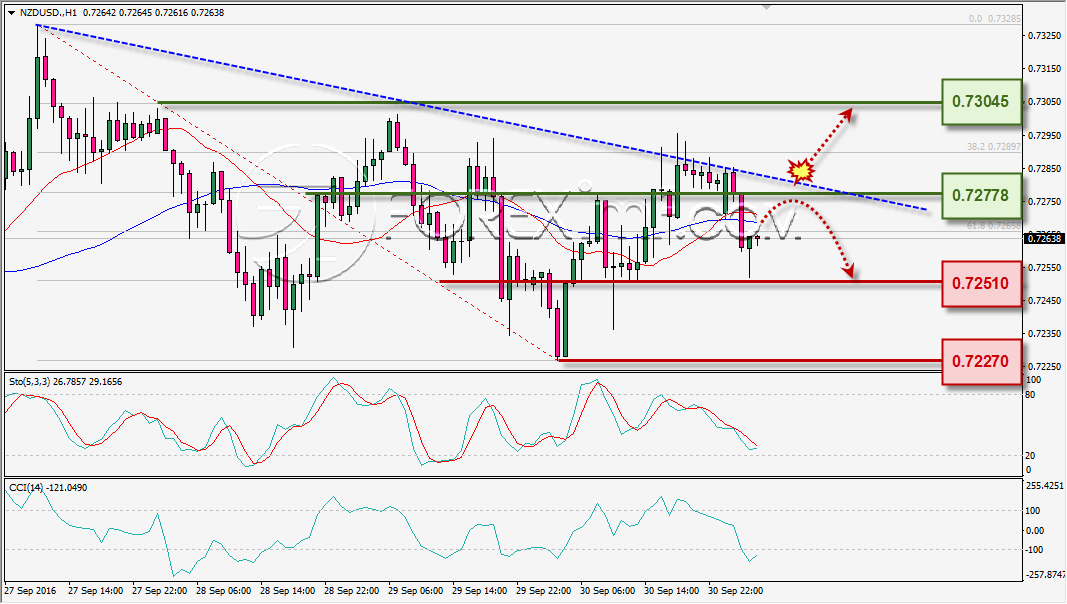Click the CCI 255.4251 scale value
Screen dimensions: 1067x604
[x=1044, y=486]
